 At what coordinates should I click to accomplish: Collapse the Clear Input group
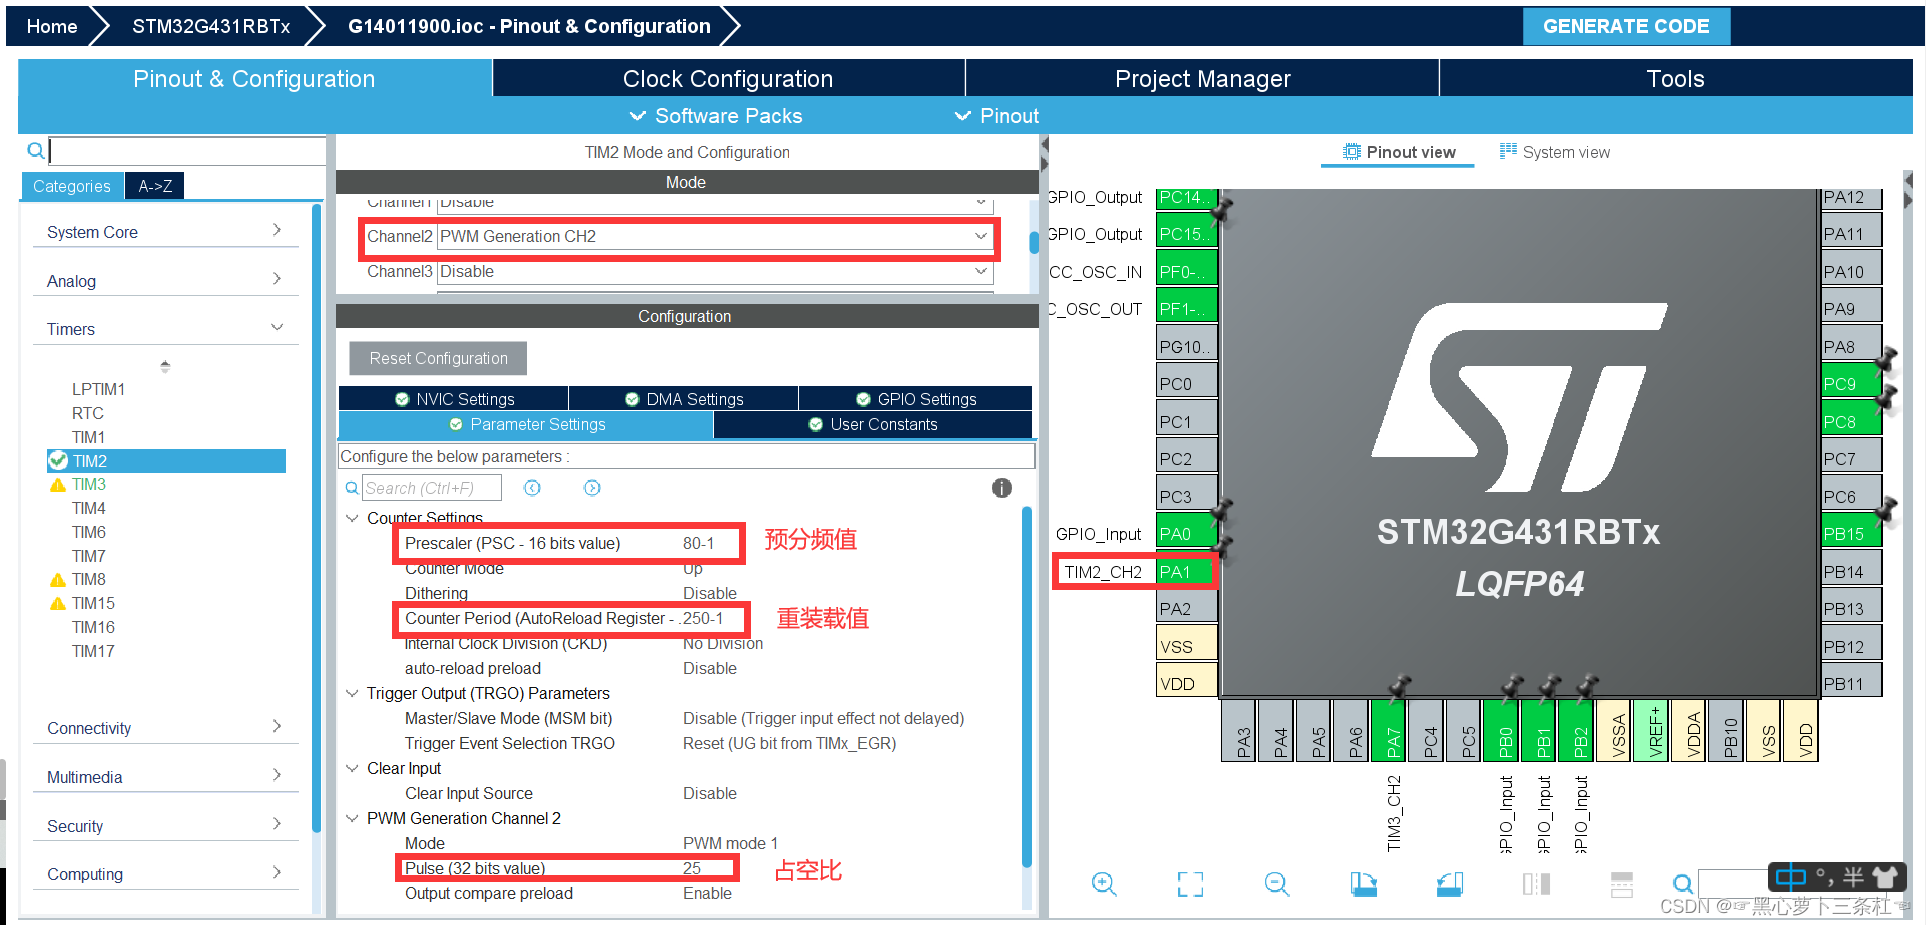pos(352,768)
